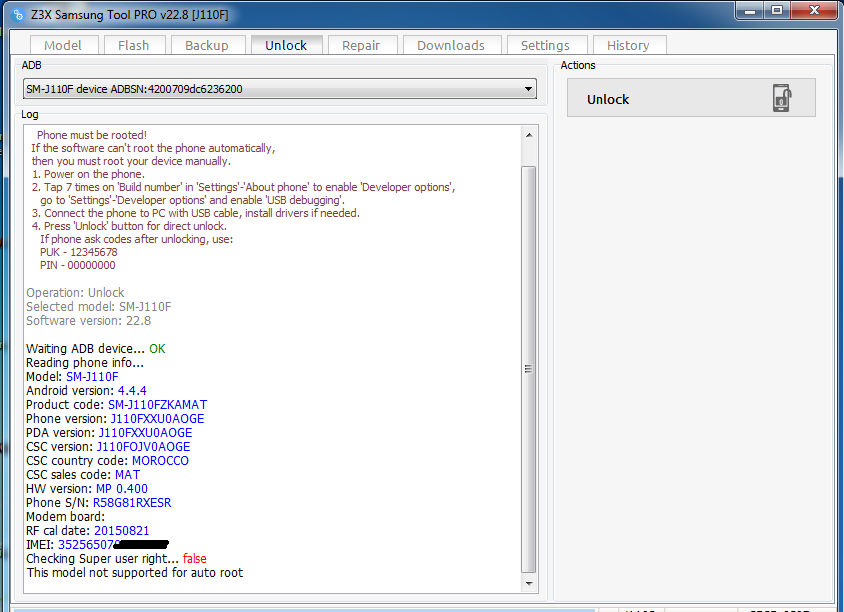Click the HW version MP 0.400 value
Screen dimensions: 844x612
(x=122, y=489)
